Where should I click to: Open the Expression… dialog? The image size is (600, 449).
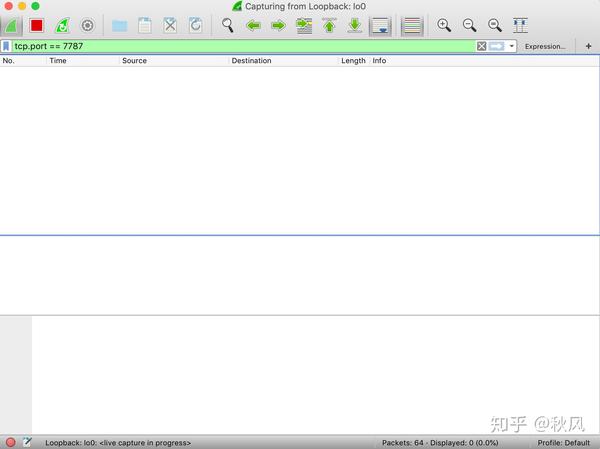click(x=545, y=46)
